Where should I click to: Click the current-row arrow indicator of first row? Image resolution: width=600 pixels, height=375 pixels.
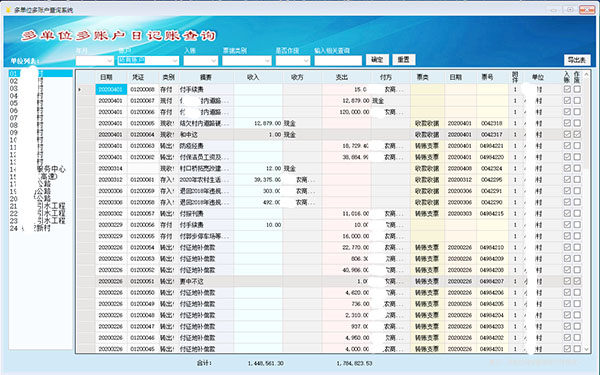(80, 90)
